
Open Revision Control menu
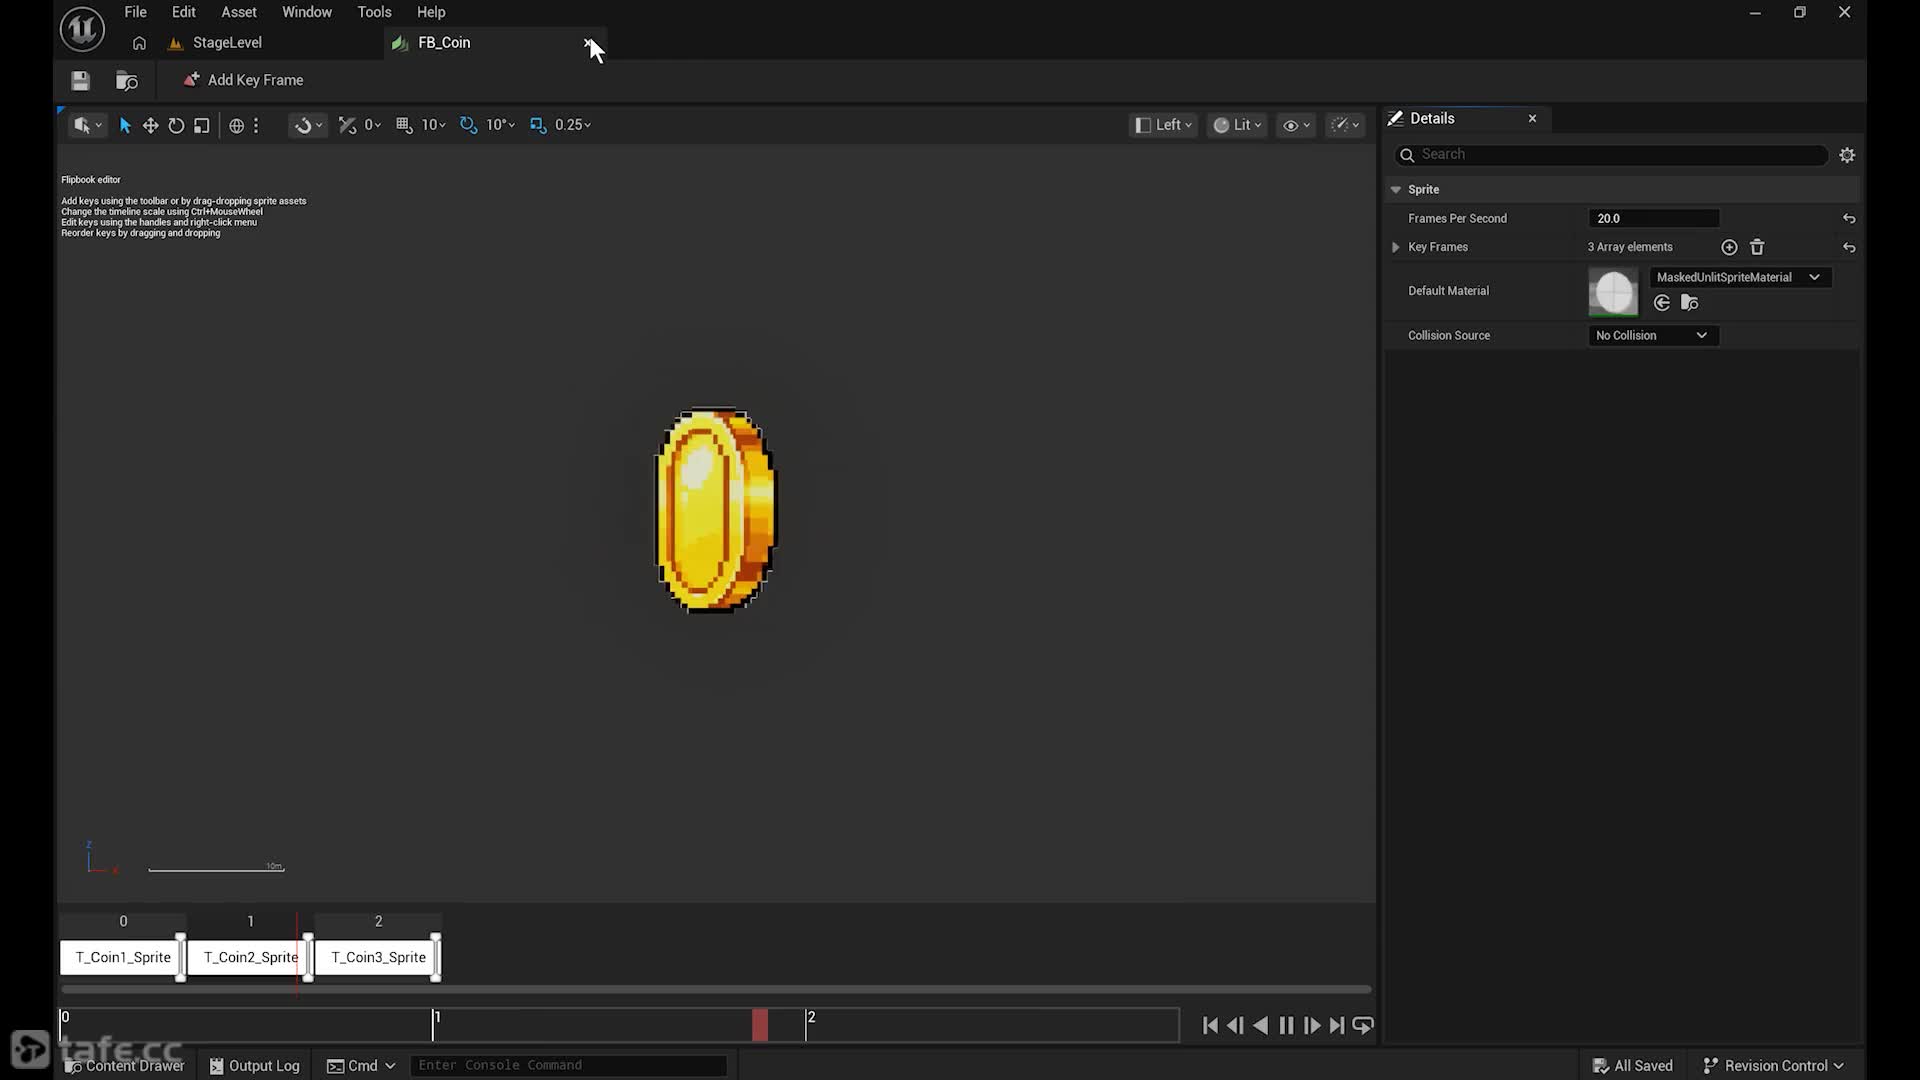[1773, 1066]
